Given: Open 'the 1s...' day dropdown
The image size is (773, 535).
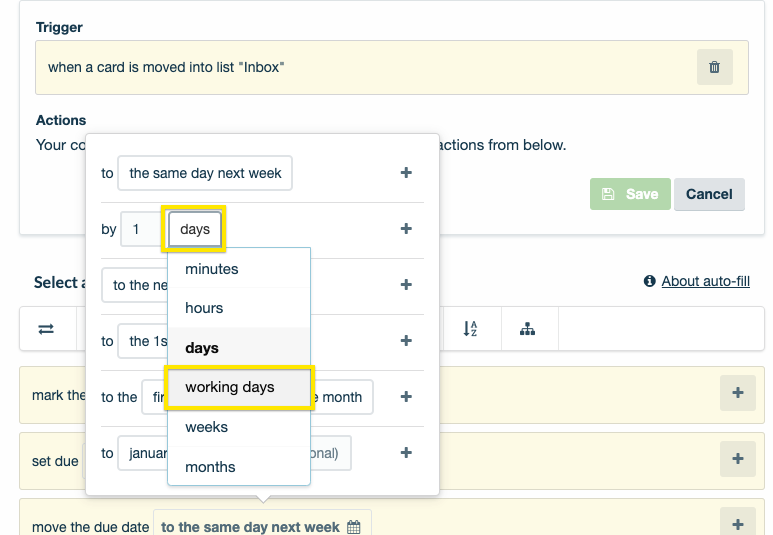Looking at the screenshot, I should pyautogui.click(x=143, y=341).
